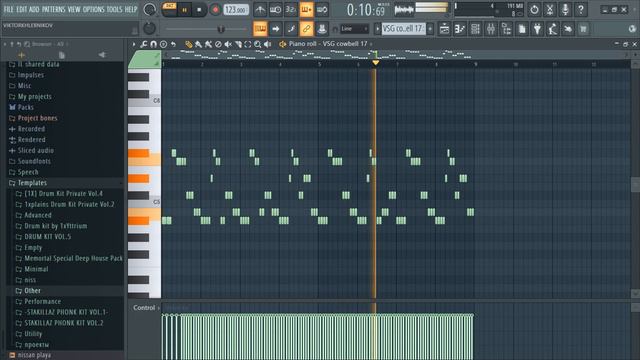
Task: Toggle the metronome button
Action: click(x=260, y=9)
